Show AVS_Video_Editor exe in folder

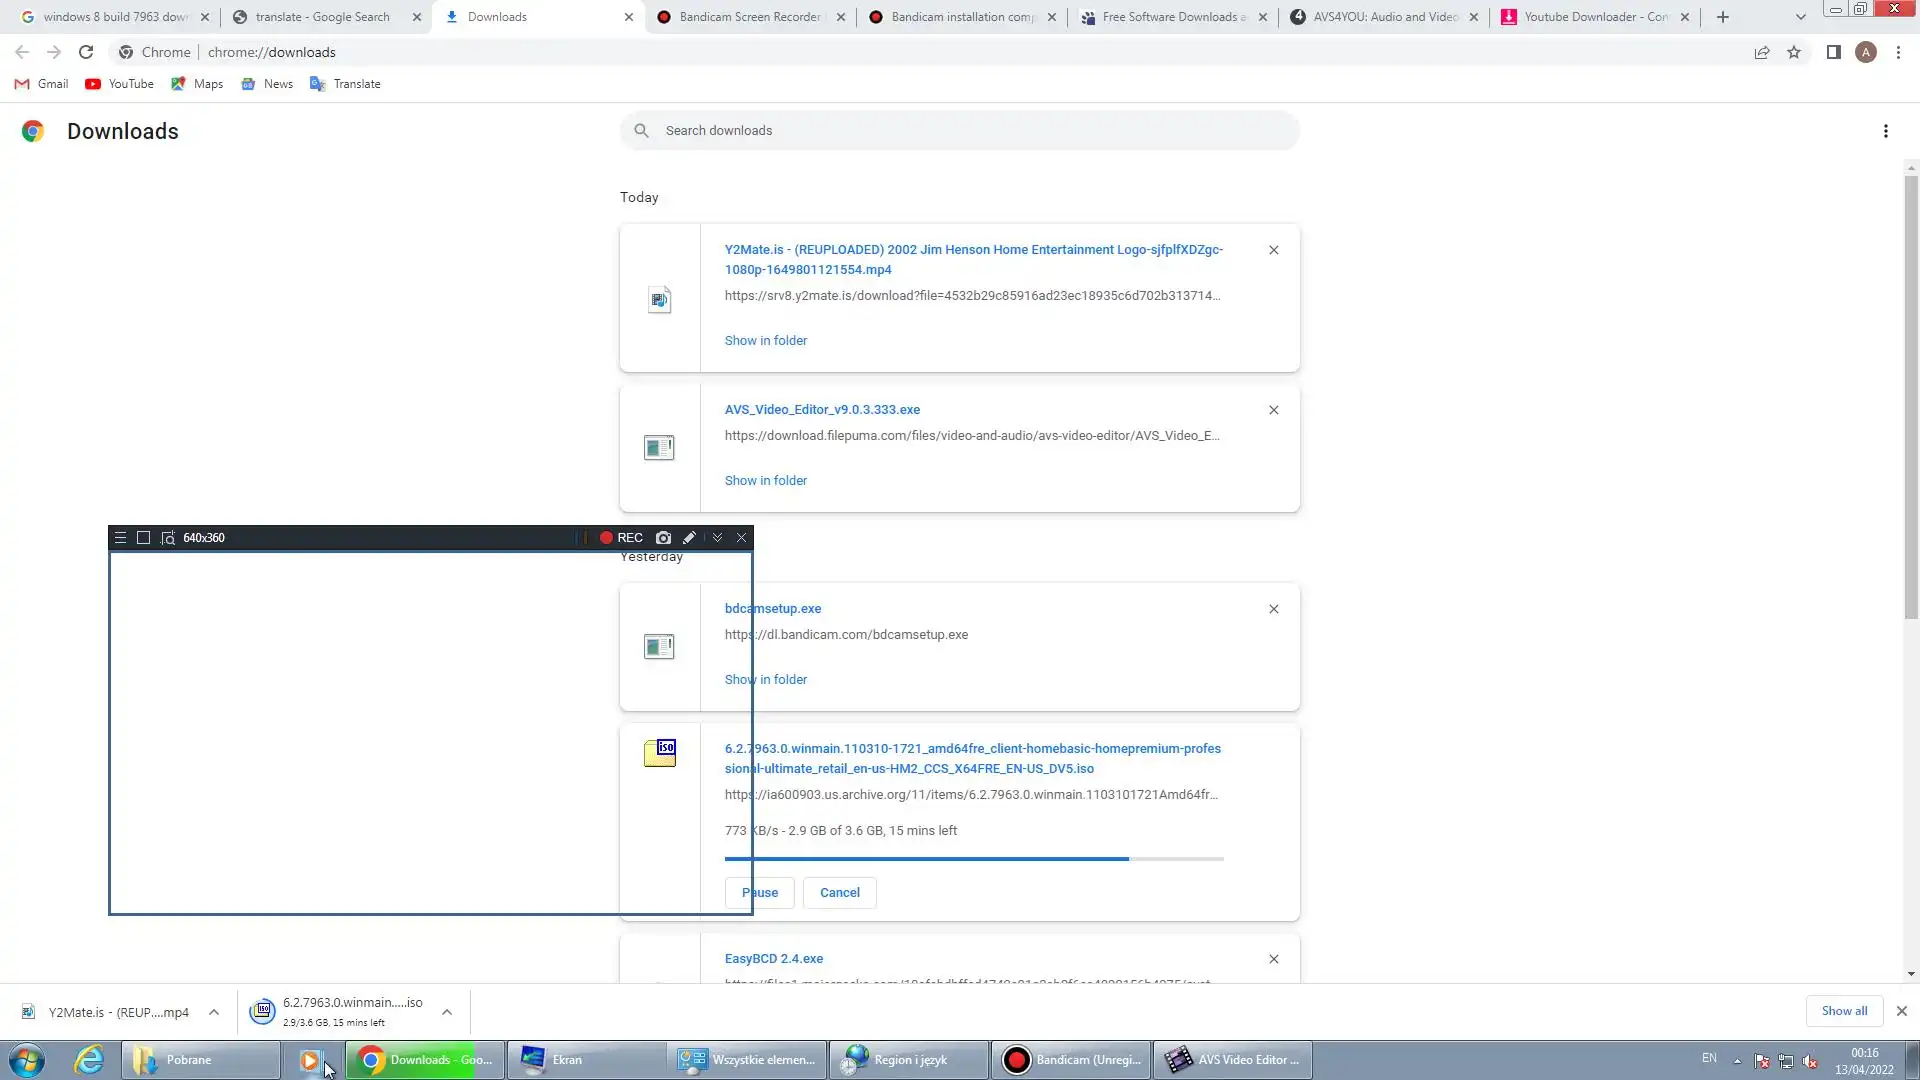coord(765,481)
